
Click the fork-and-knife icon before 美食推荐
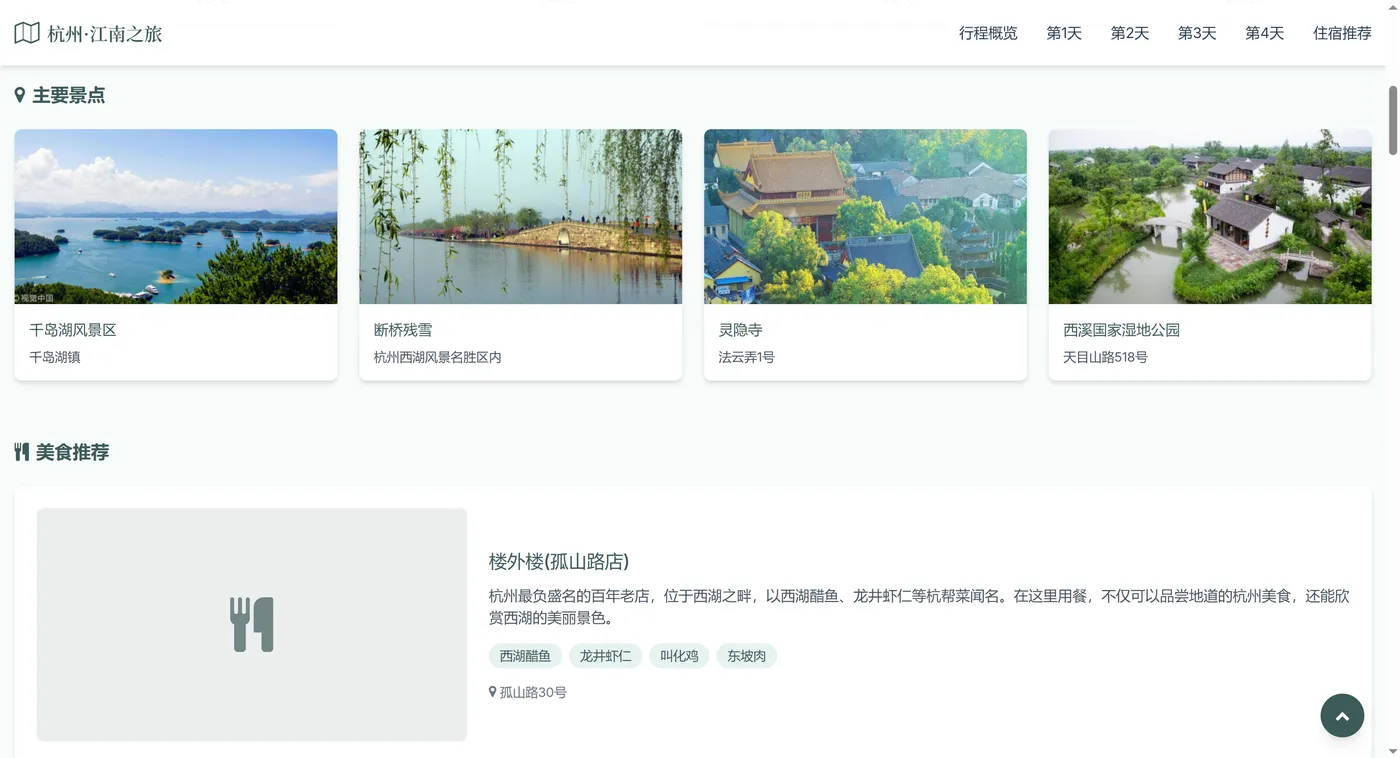coord(20,452)
